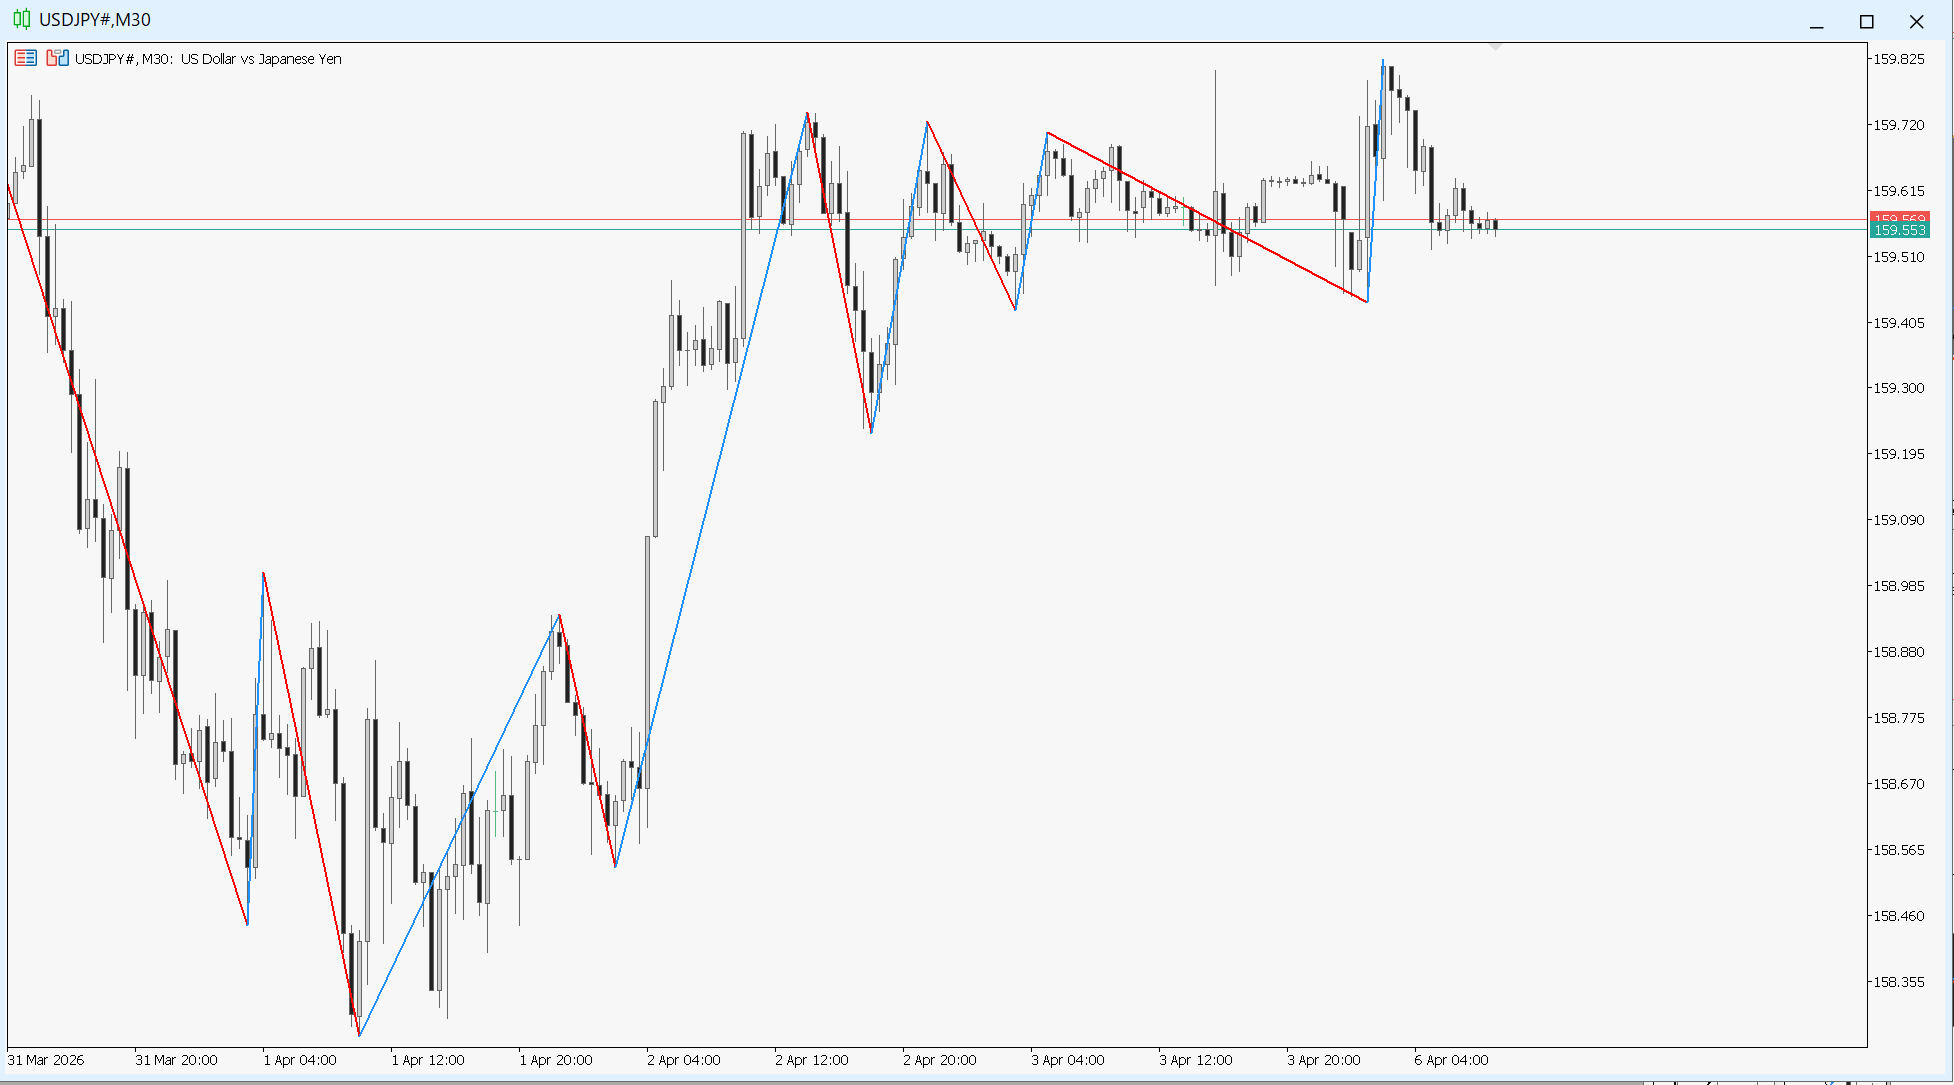Click the '1 Apr 20:00' time axis label

[555, 1060]
